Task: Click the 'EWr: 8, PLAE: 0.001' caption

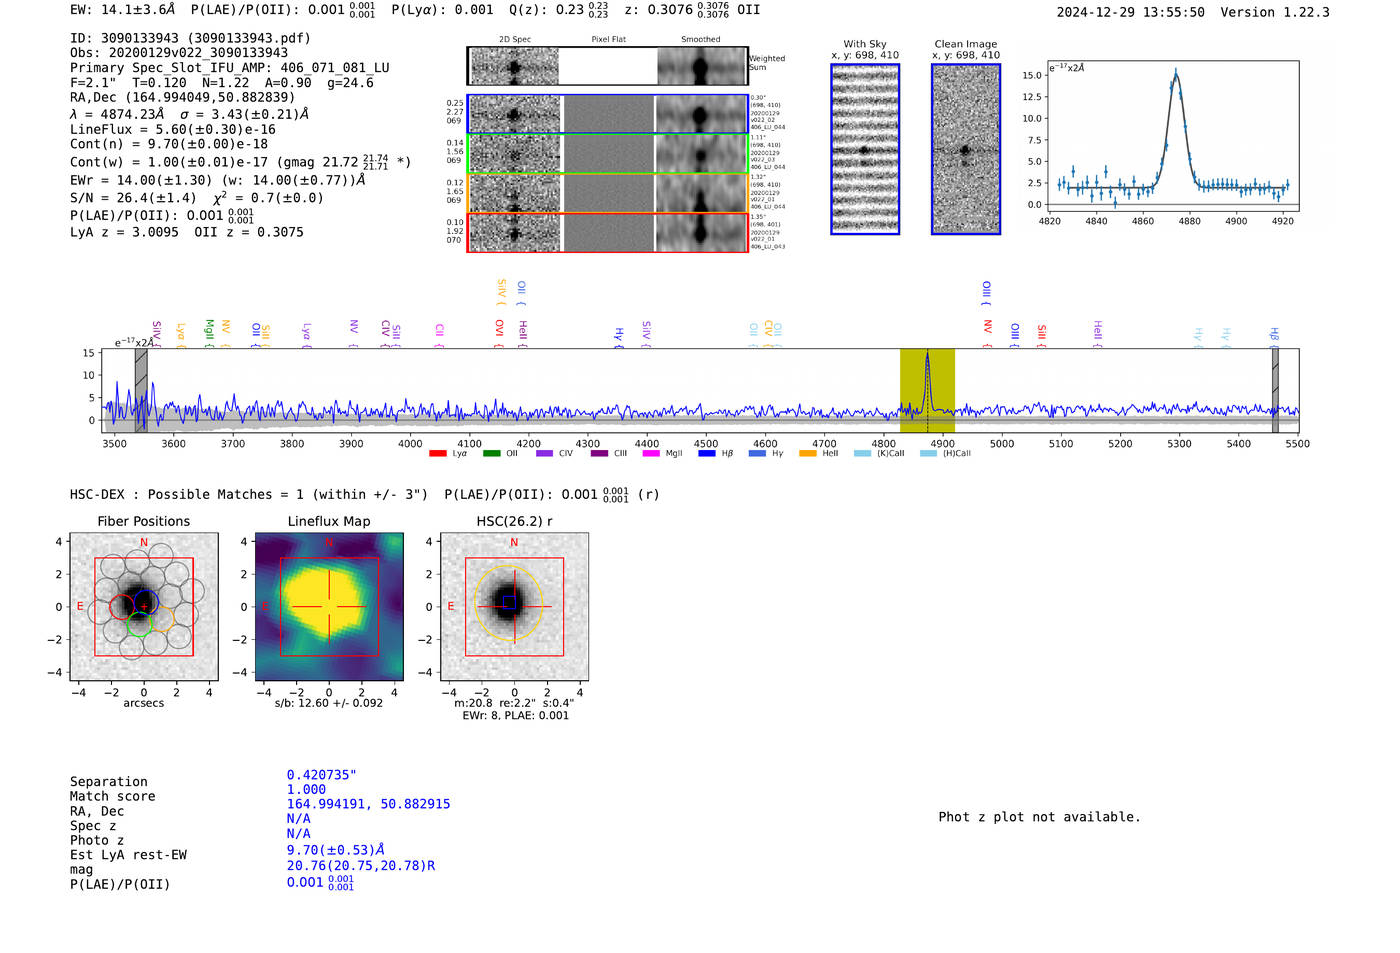Action: click(x=515, y=715)
